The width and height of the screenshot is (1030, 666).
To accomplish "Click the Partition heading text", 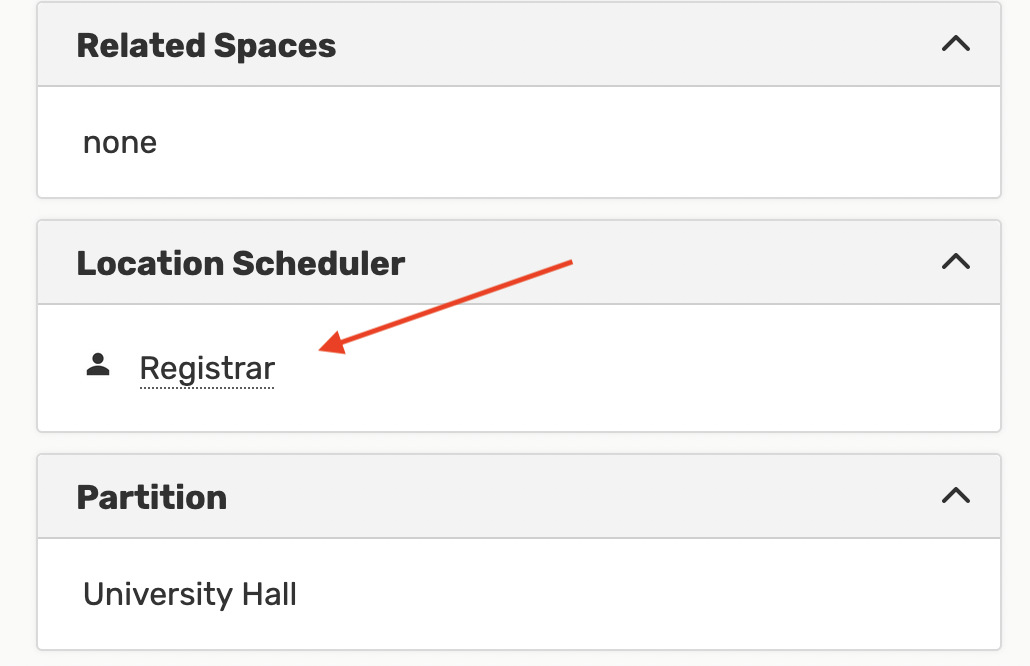I will [152, 498].
